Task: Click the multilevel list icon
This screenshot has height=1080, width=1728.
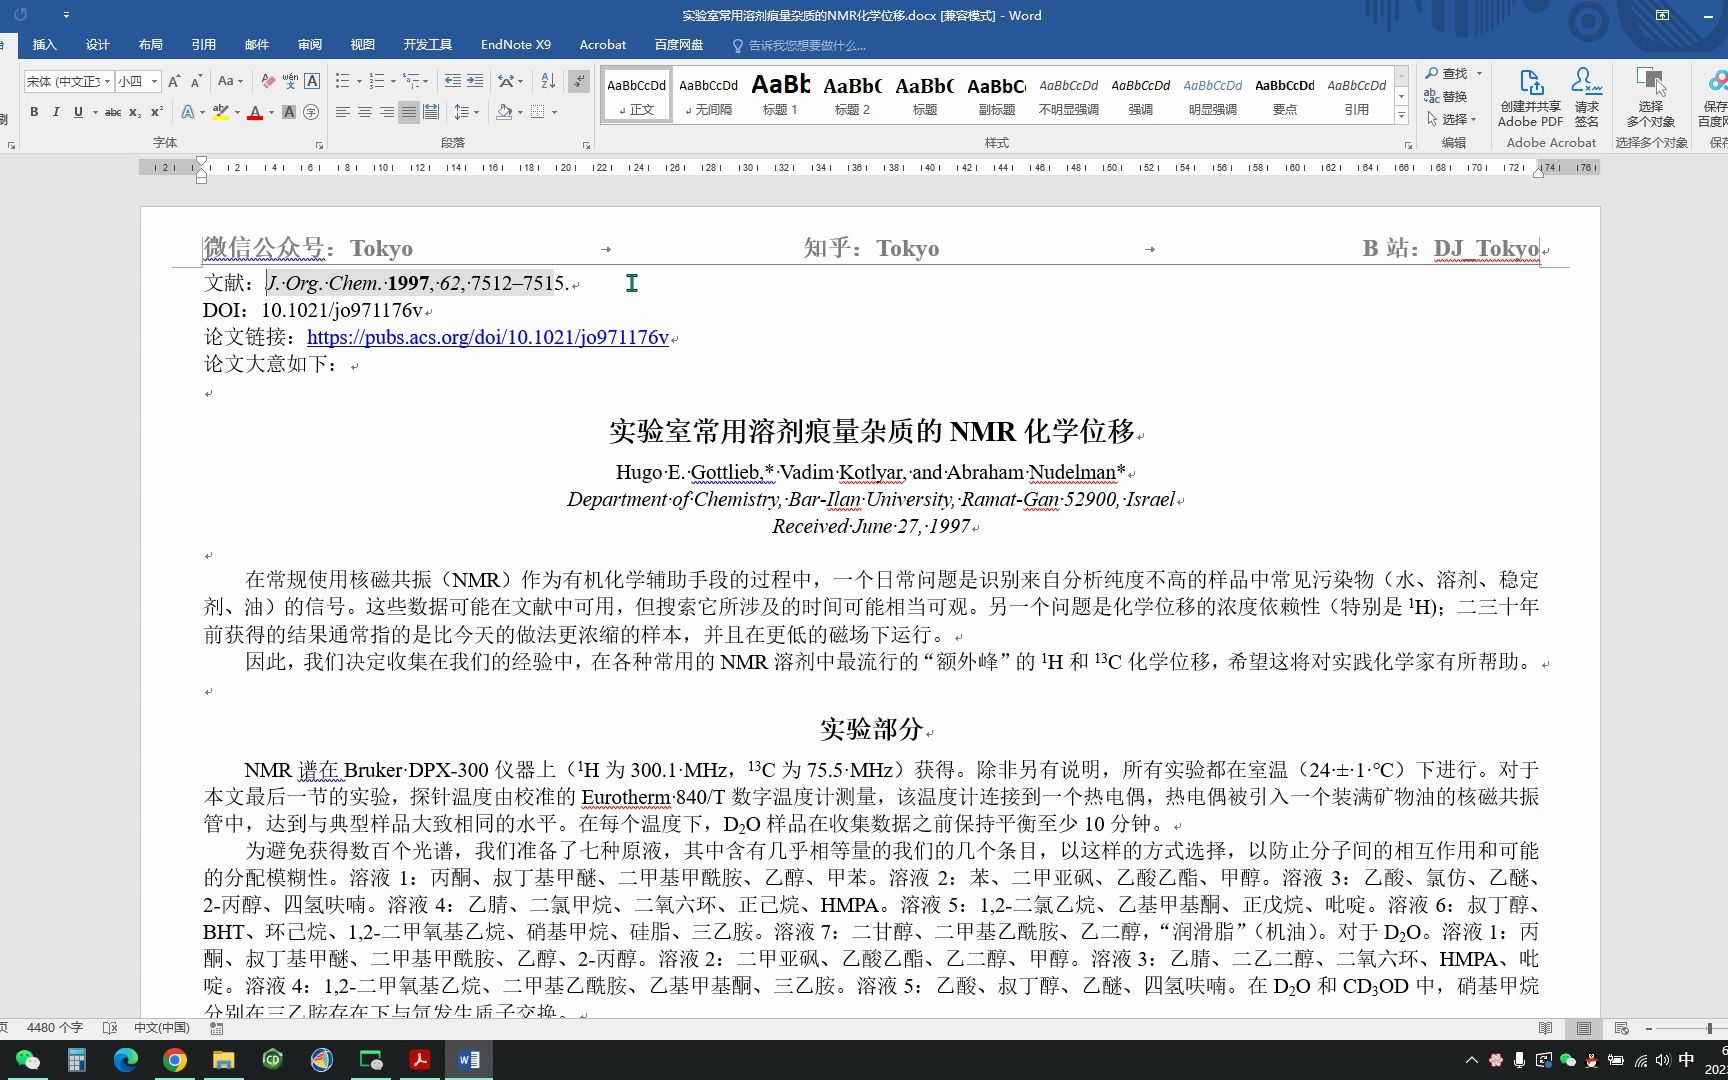Action: (411, 81)
